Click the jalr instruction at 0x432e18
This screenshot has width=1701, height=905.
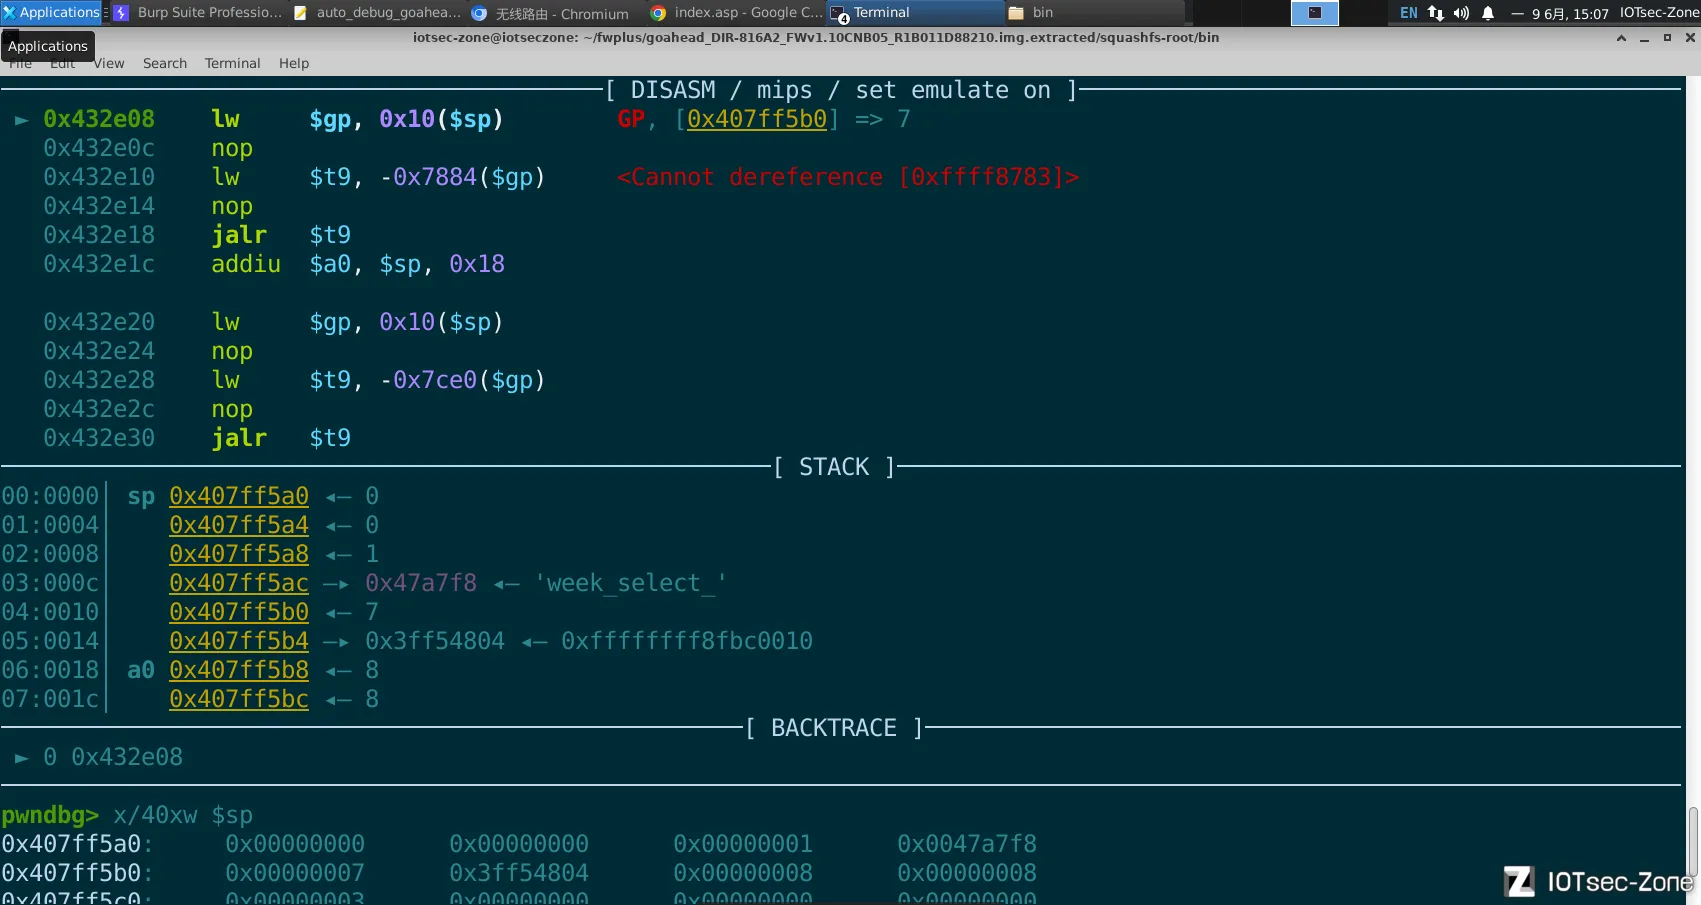pos(239,235)
